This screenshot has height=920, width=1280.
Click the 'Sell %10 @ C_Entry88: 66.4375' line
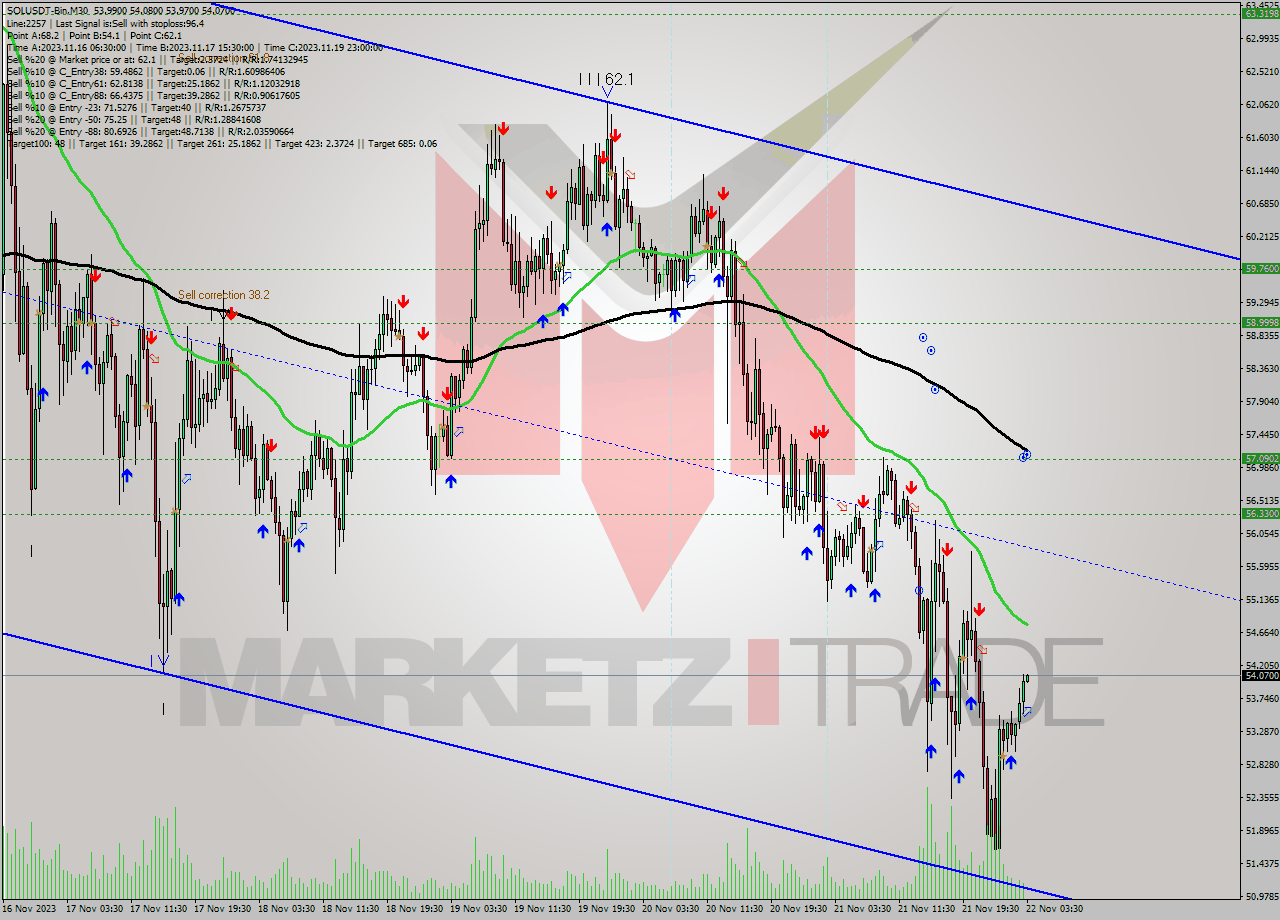pyautogui.click(x=153, y=95)
